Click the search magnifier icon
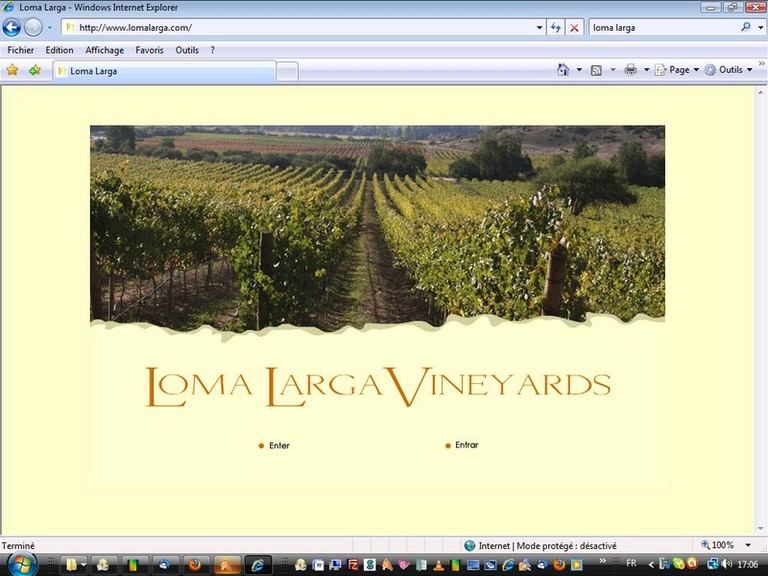Viewport: 768px width, 576px height. 746,27
